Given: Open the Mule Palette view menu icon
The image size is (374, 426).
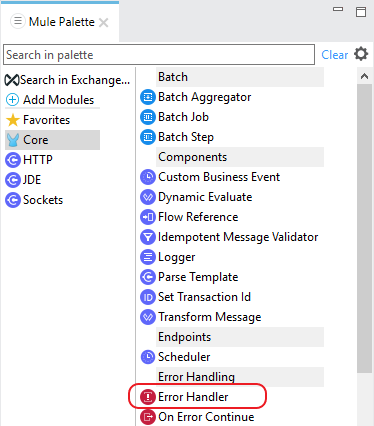Looking at the screenshot, I should 18,21.
